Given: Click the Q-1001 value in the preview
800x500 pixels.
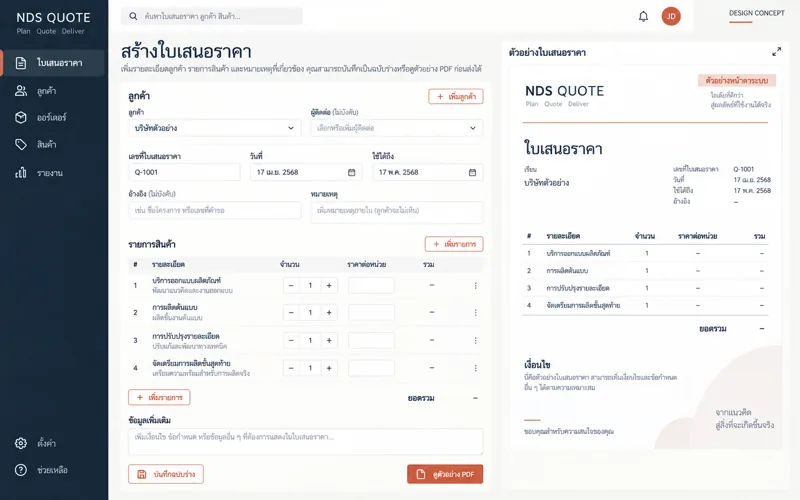Looking at the screenshot, I should click(743, 169).
